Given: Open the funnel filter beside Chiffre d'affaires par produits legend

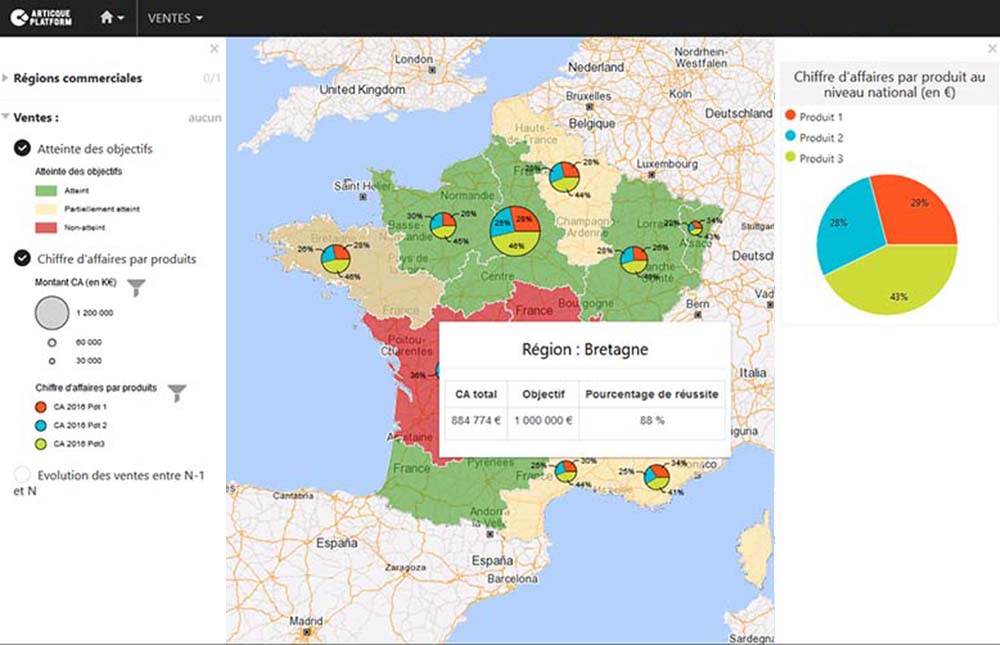Looking at the screenshot, I should [177, 392].
